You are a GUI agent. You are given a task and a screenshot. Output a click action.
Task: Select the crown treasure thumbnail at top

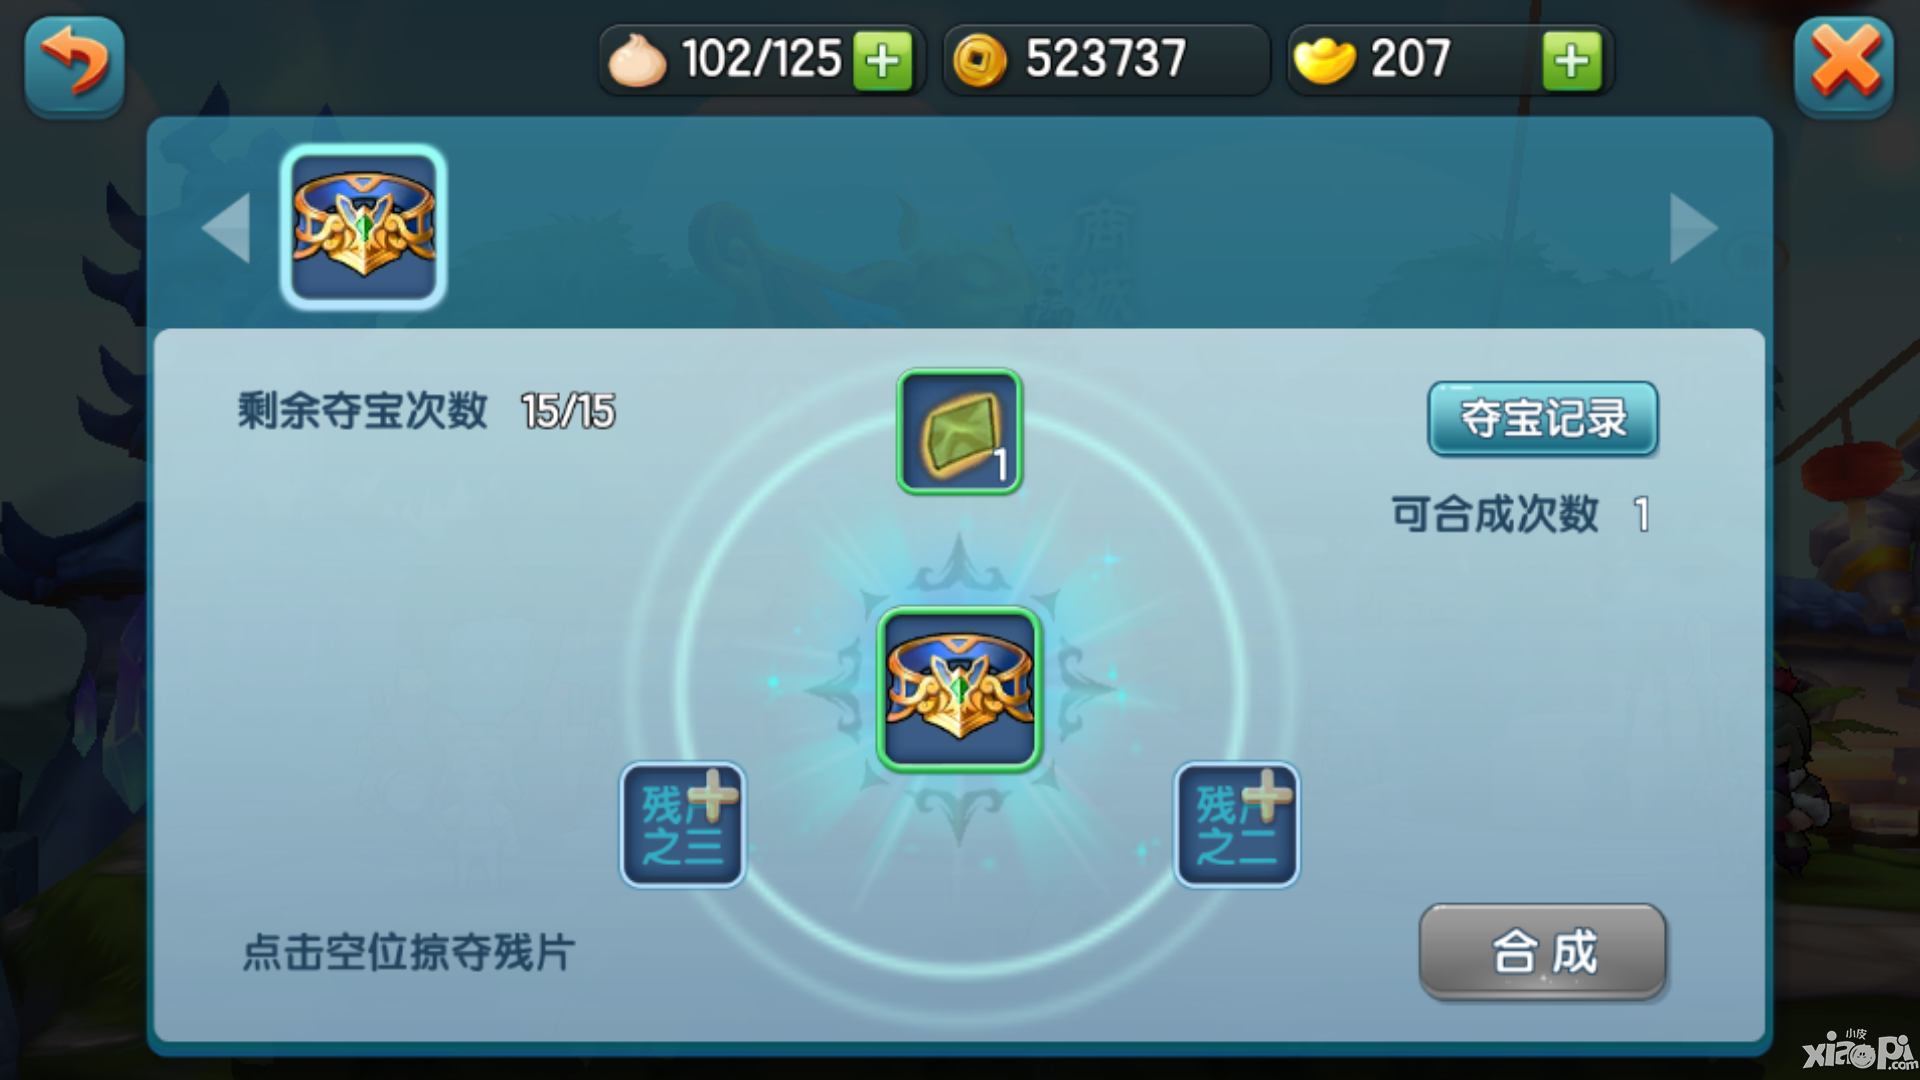[x=364, y=227]
